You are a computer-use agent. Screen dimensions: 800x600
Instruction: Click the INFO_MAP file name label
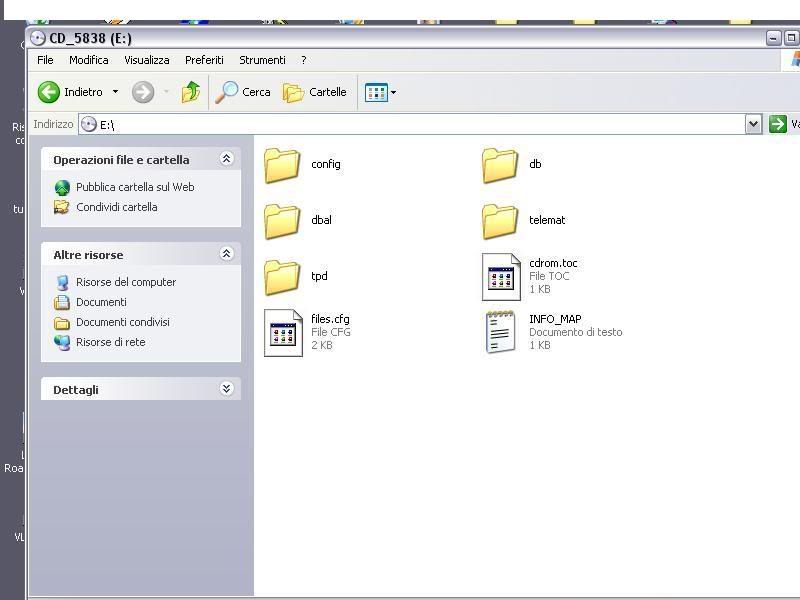[555, 319]
